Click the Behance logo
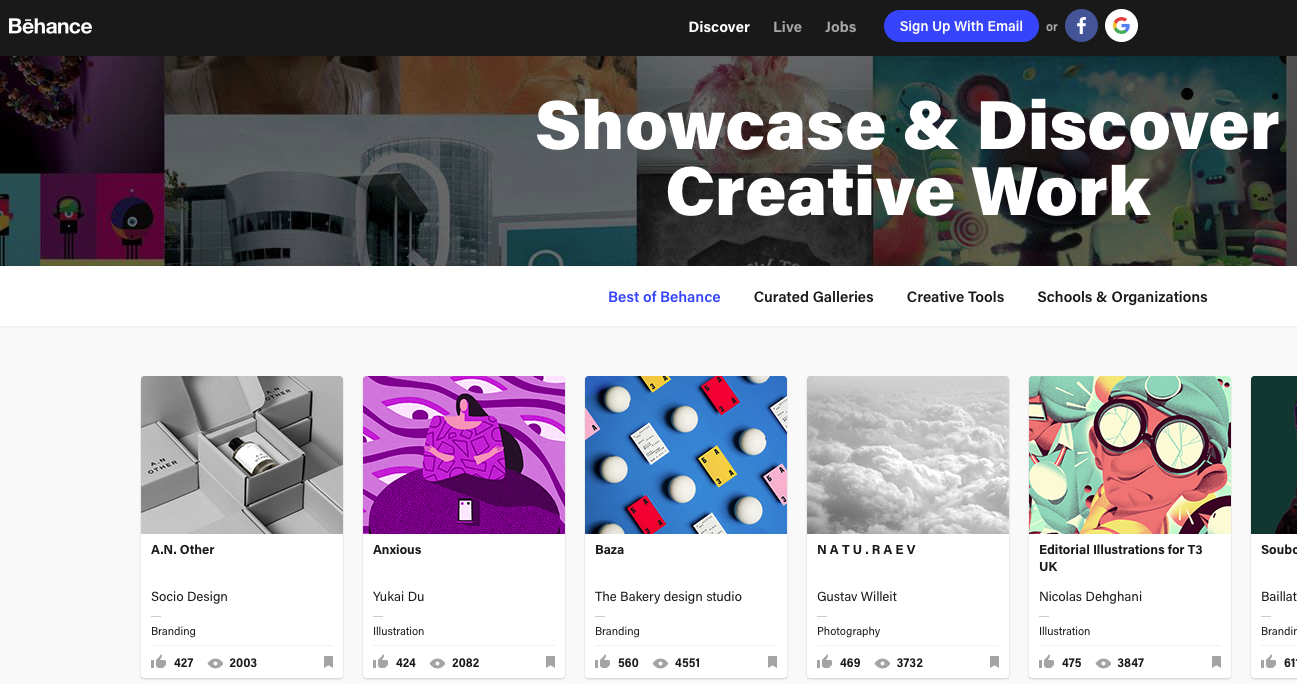 50,26
